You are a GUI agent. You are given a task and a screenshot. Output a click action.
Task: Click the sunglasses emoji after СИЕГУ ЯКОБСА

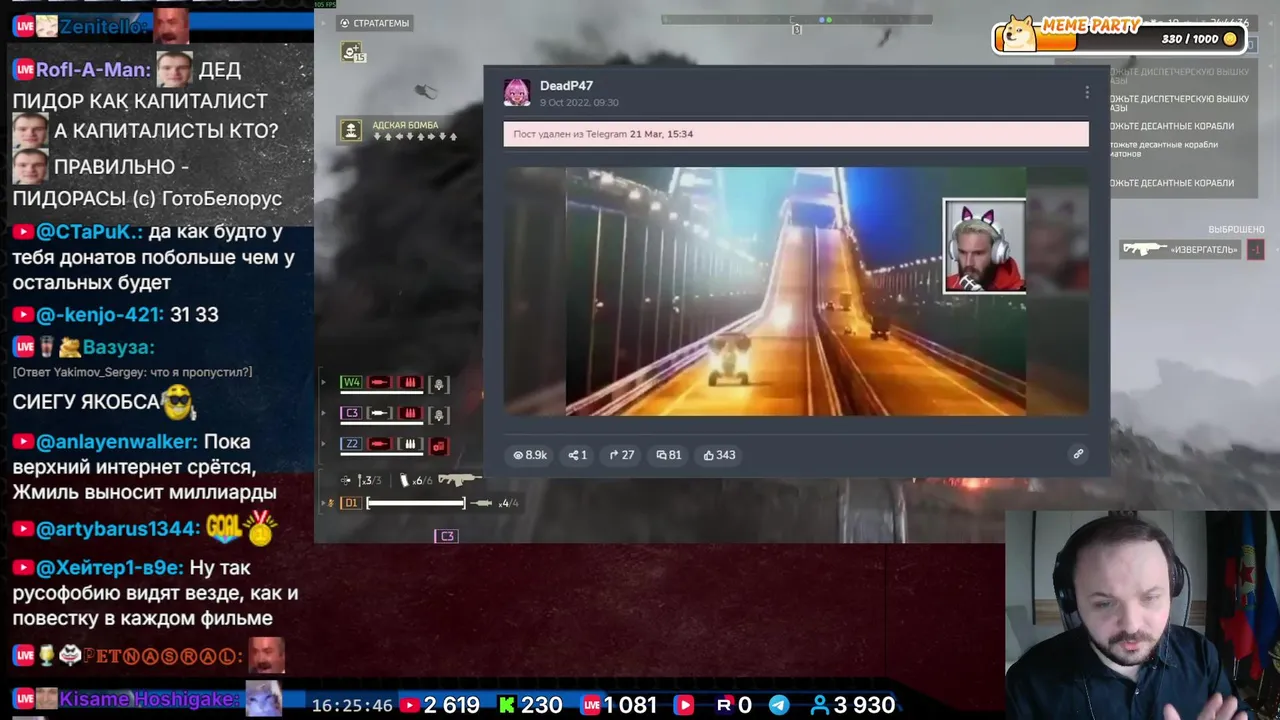coord(179,402)
